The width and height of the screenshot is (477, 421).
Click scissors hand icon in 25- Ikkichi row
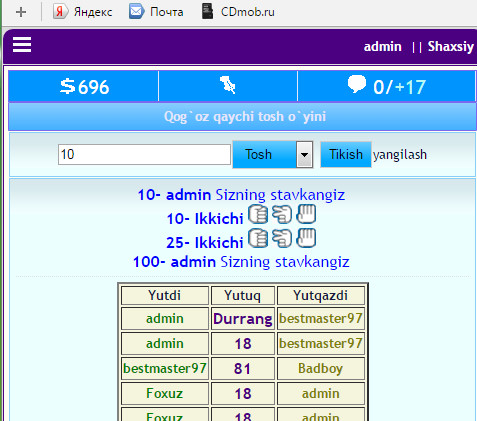(x=282, y=238)
